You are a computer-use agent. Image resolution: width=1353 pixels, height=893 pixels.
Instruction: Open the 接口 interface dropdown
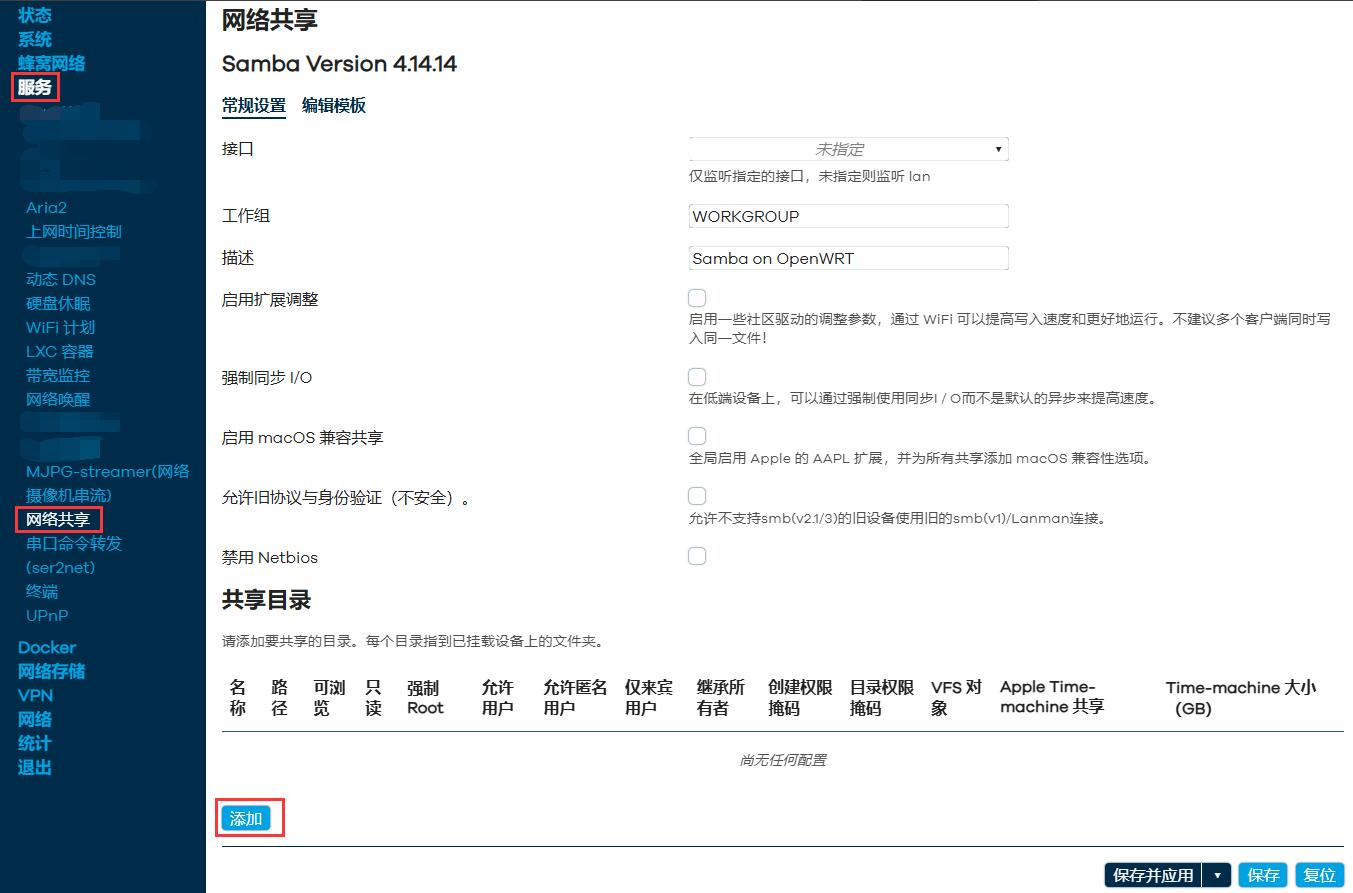[x=848, y=149]
